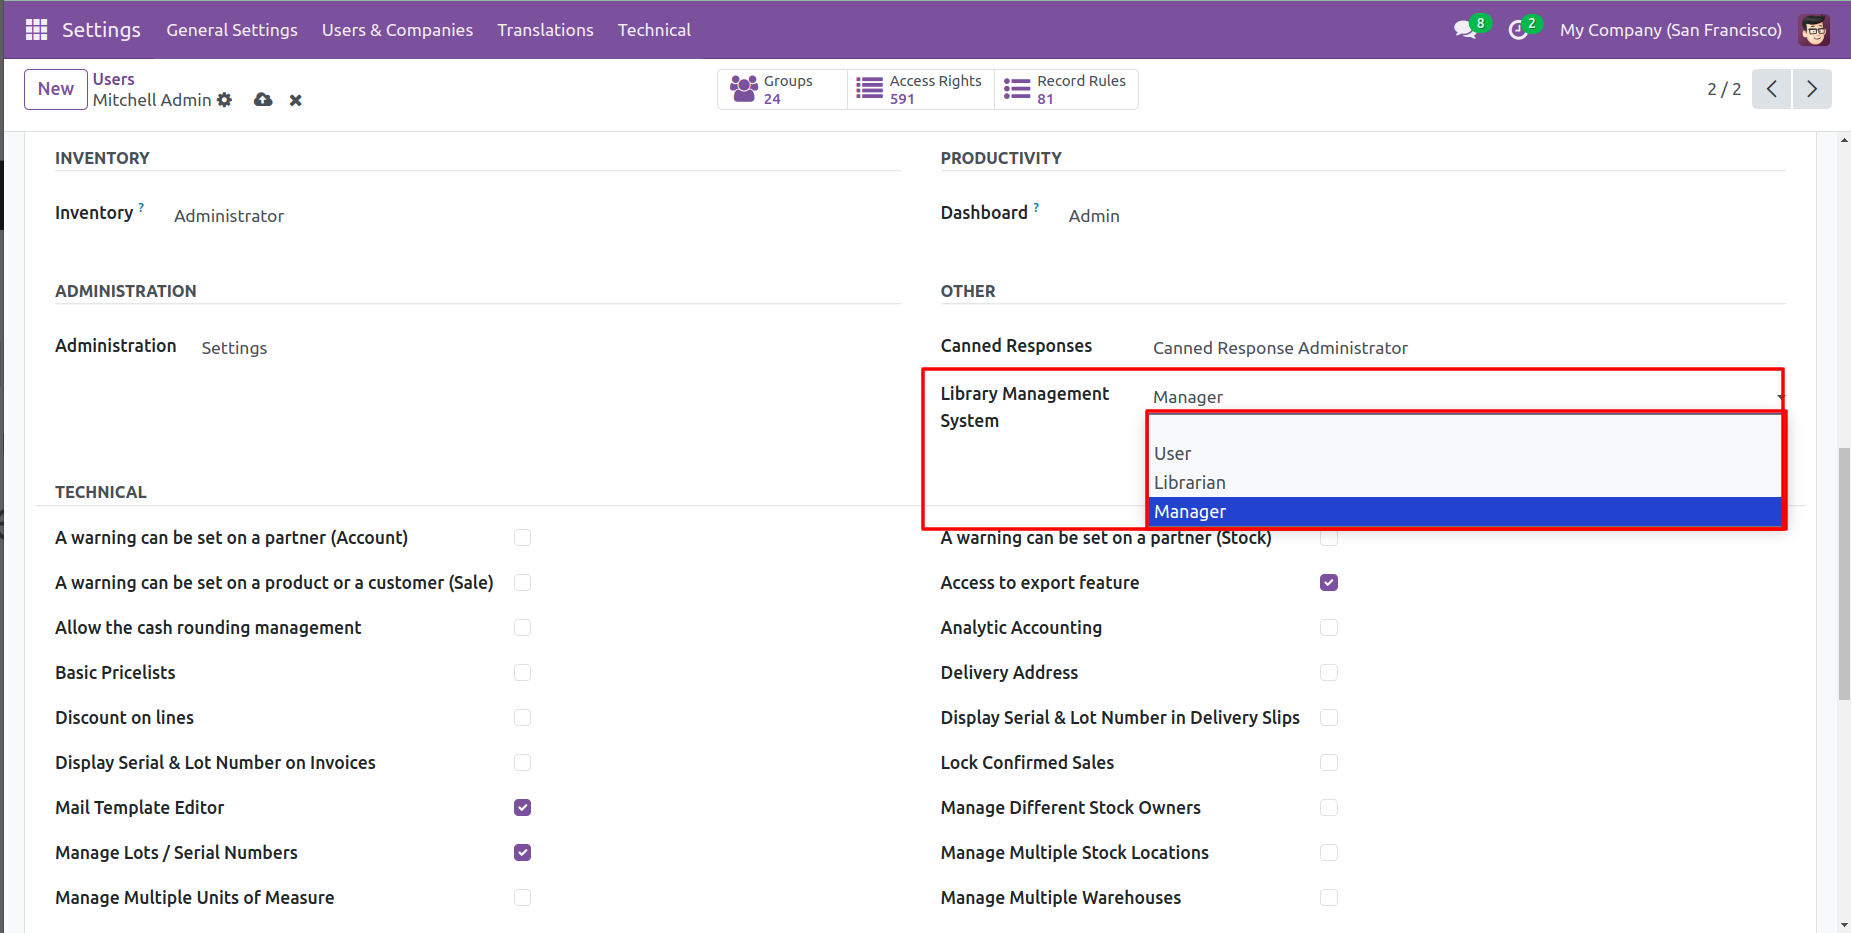Screen dimensions: 1851x933
Task: Click Mitchell Admin avatar in top bar
Action: [x=1814, y=30]
